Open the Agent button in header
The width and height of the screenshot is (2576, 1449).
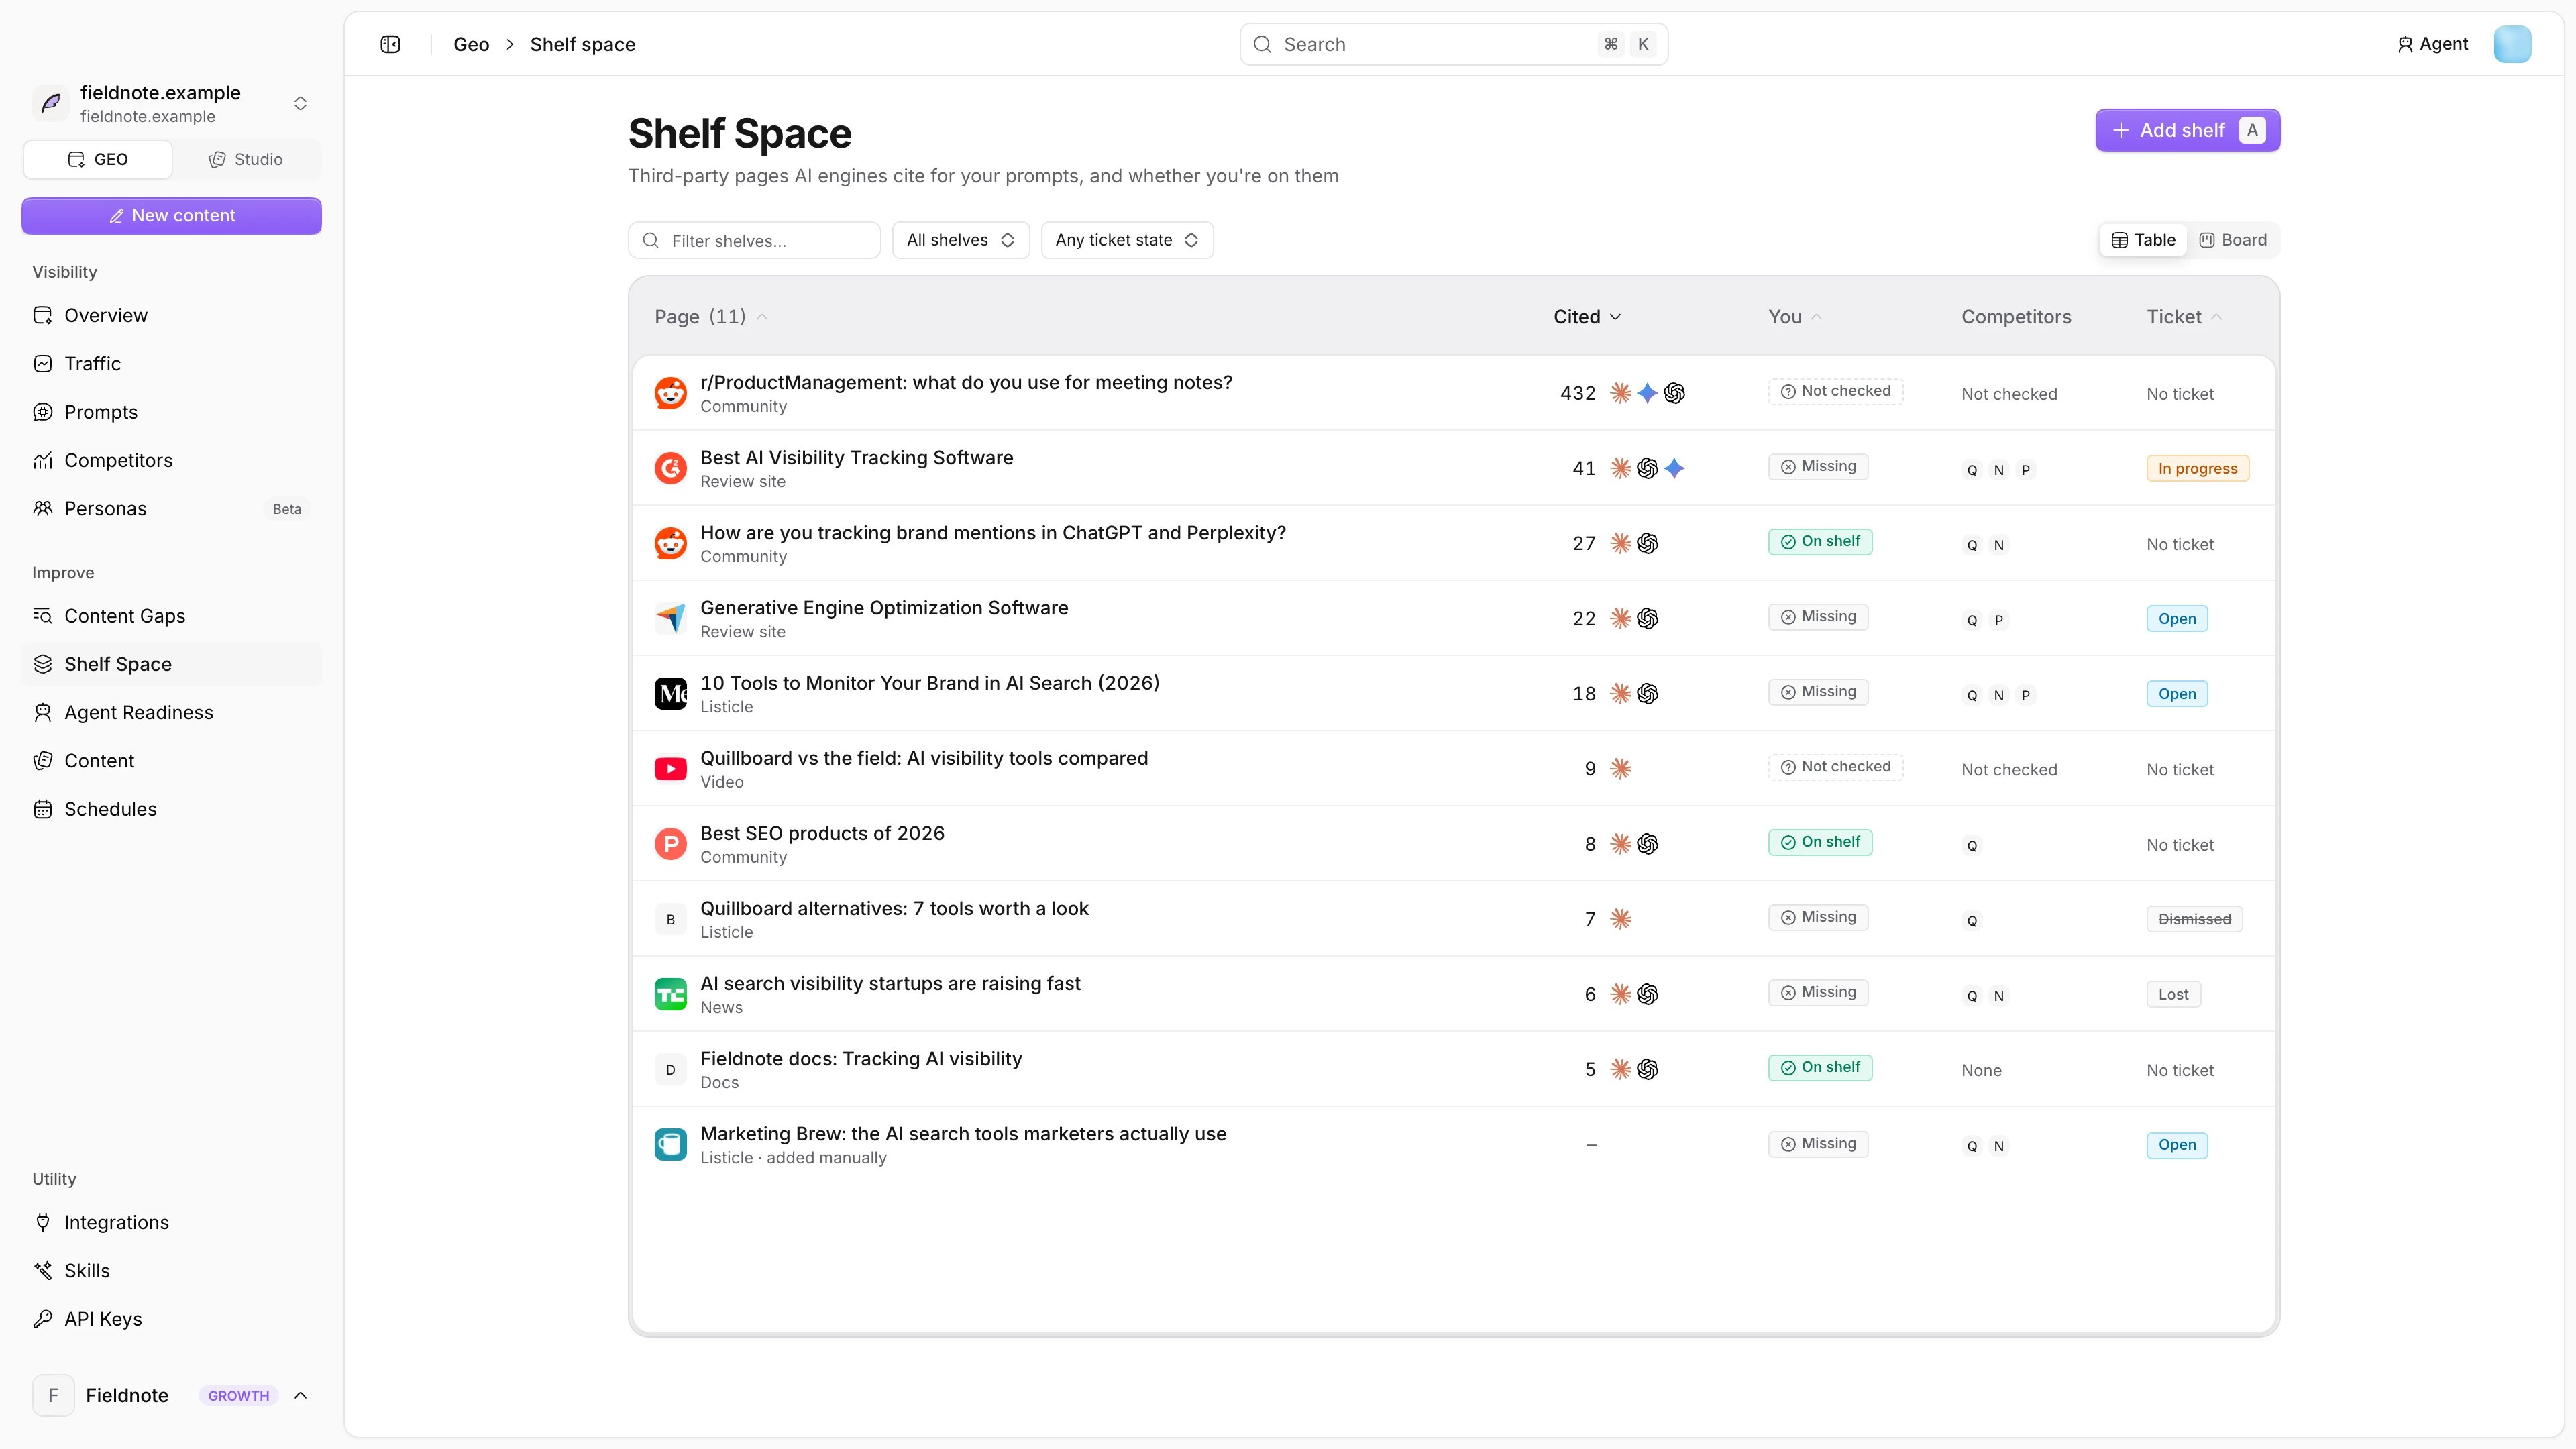click(x=2432, y=44)
